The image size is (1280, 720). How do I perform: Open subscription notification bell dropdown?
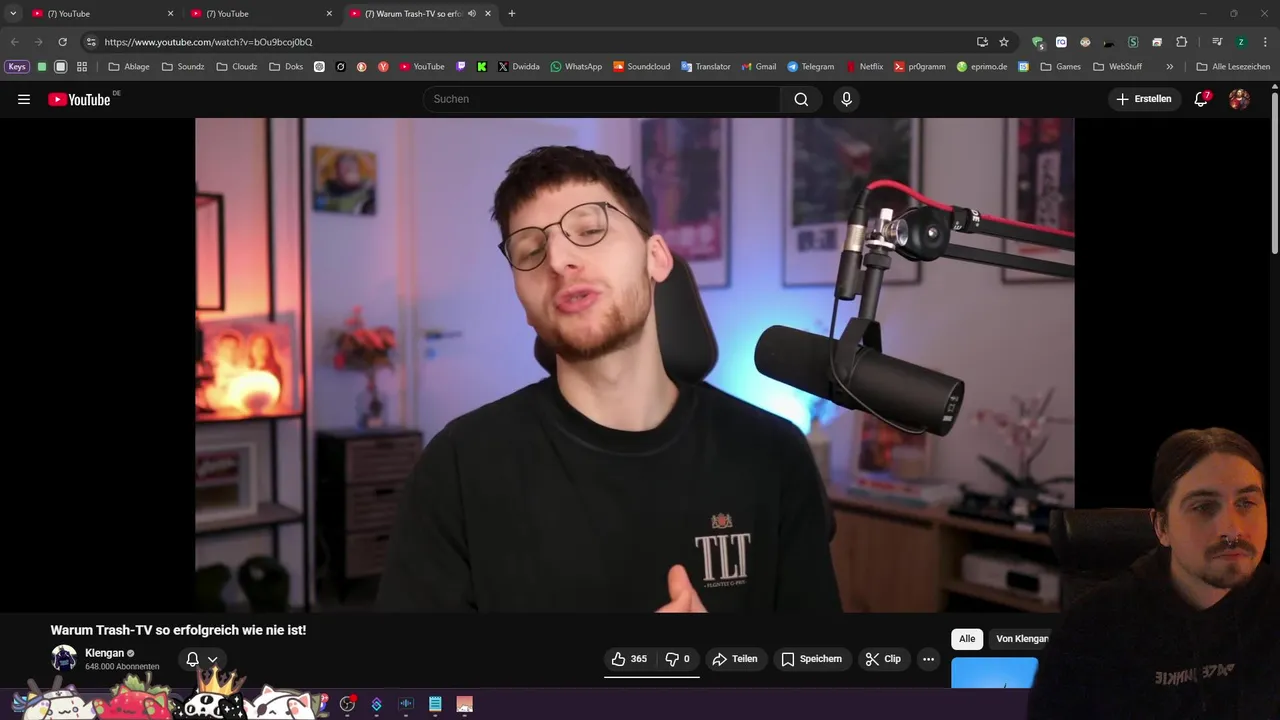click(x=201, y=659)
